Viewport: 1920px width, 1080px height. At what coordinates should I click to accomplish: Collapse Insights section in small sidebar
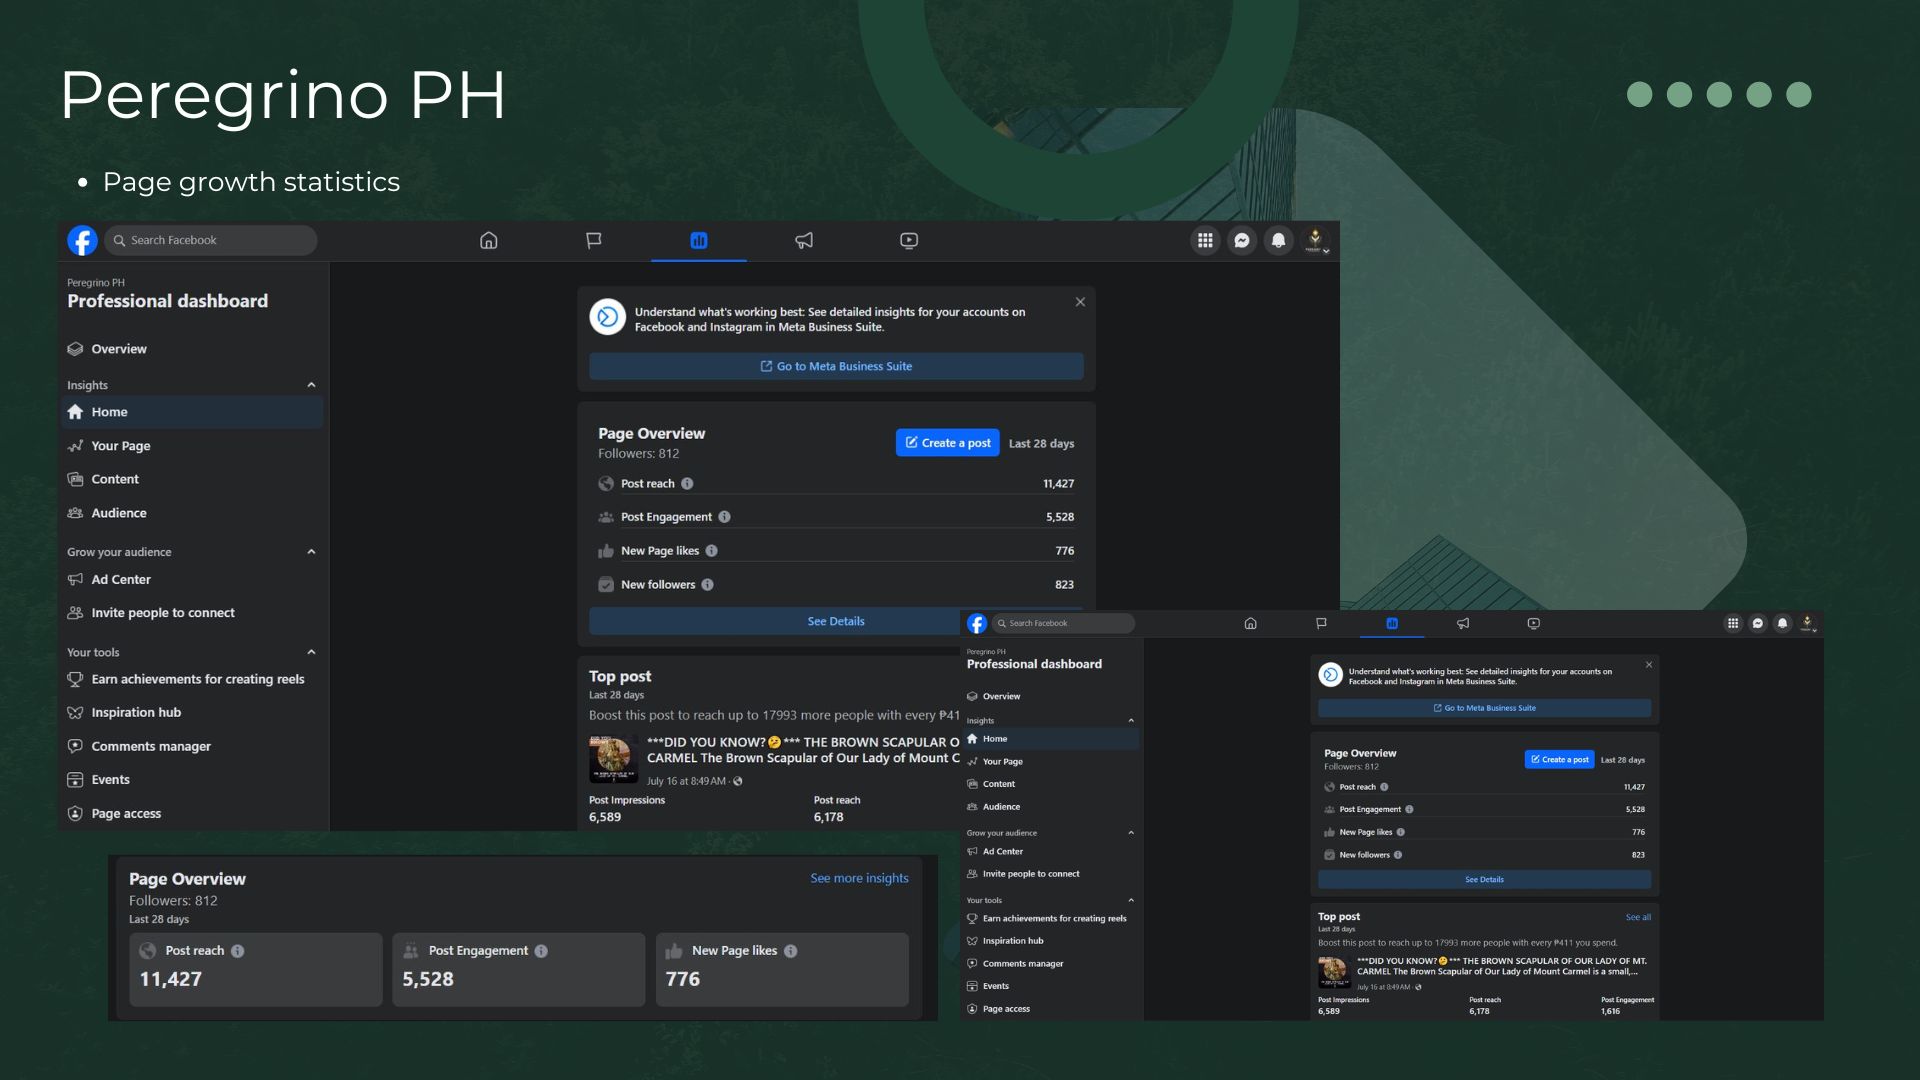[x=1131, y=720]
